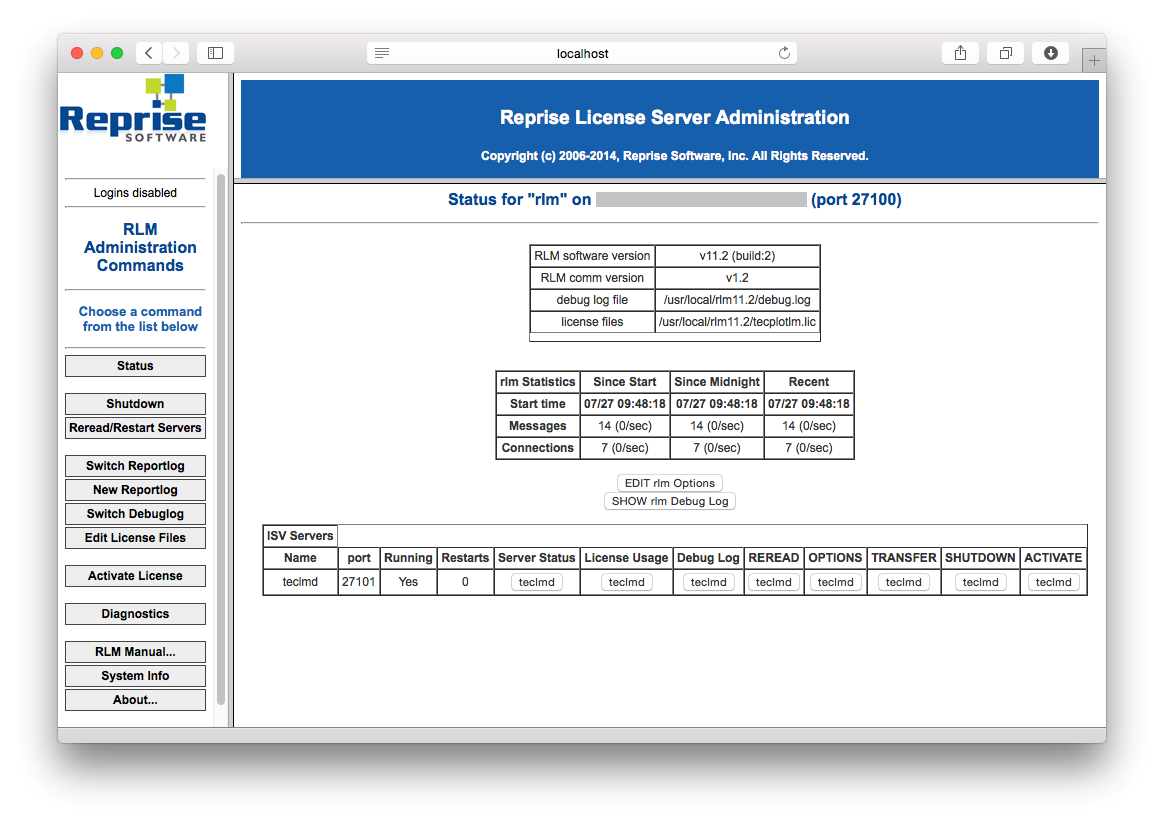Click teclmd SHUTDOWN button
This screenshot has width=1164, height=825.
[980, 582]
